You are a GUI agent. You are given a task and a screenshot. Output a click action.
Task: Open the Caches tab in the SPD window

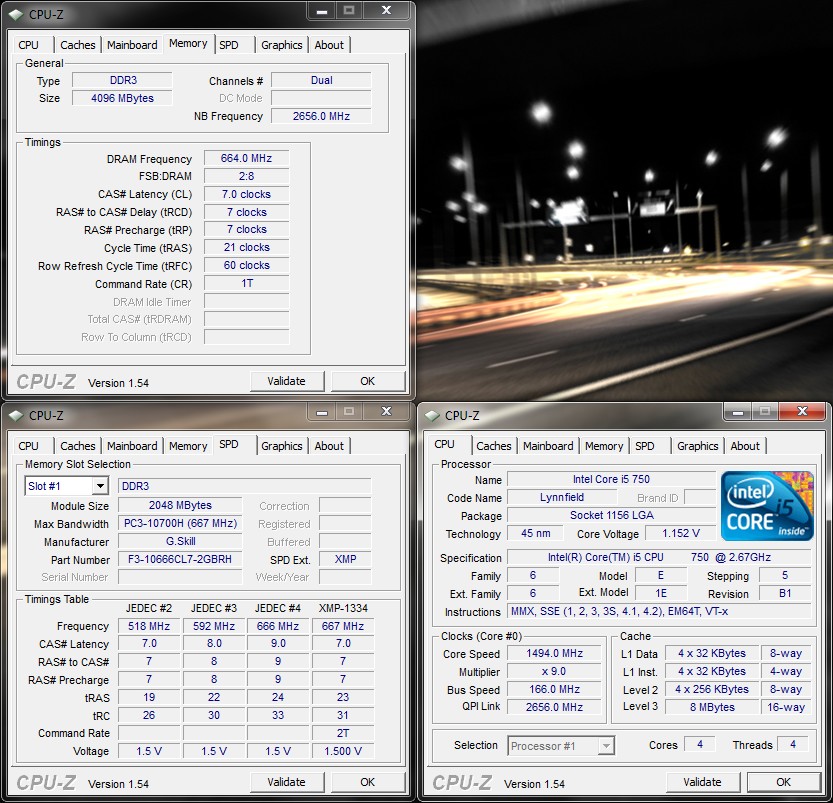coord(78,446)
